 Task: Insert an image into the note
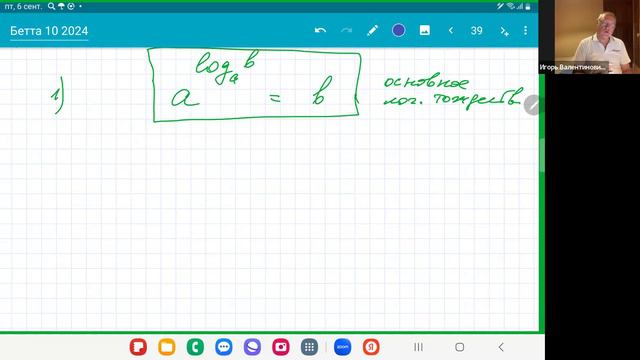[x=424, y=31]
